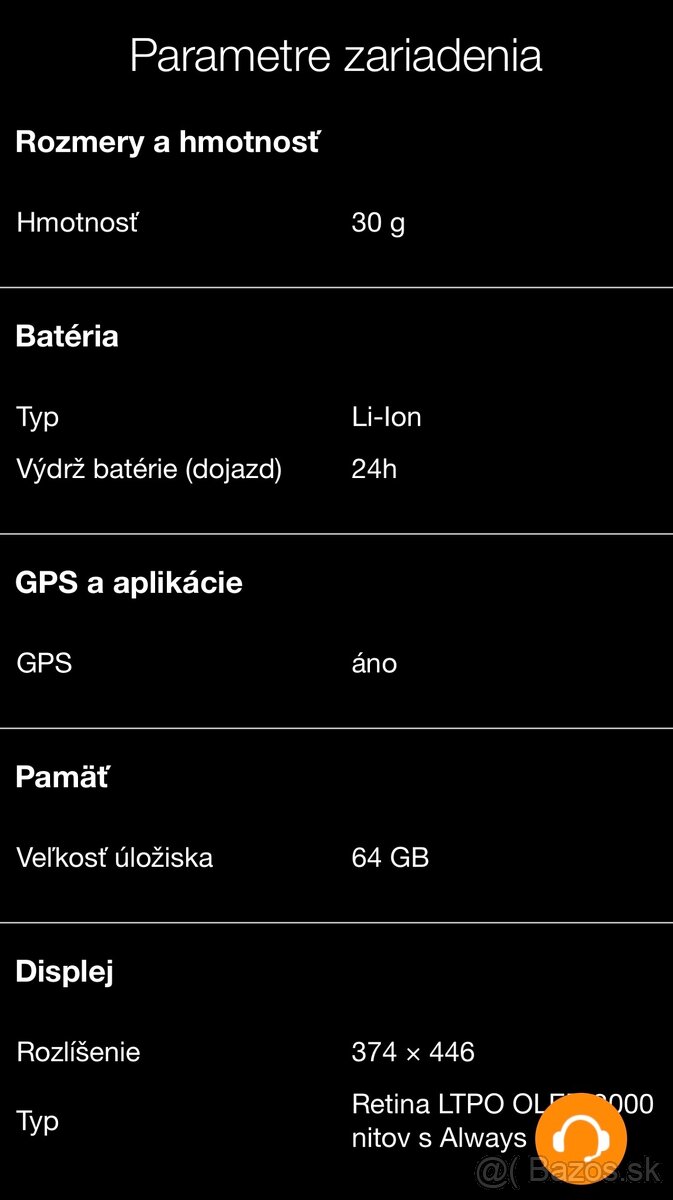673x1200 pixels.
Task: Tap the "Batéria" section heading
Action: [x=67, y=336]
